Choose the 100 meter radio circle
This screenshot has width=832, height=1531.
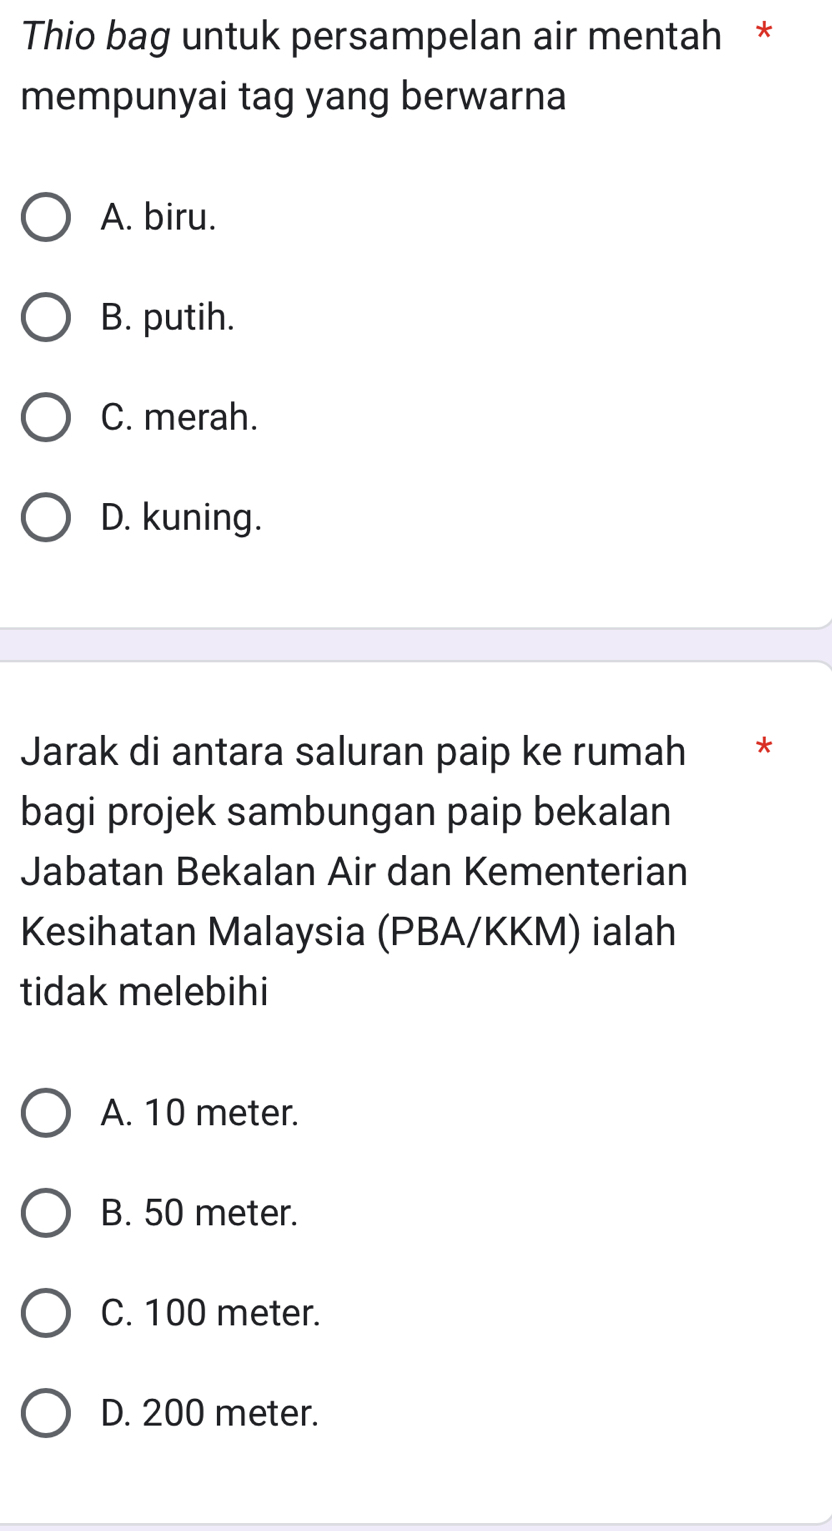pyautogui.click(x=46, y=1313)
